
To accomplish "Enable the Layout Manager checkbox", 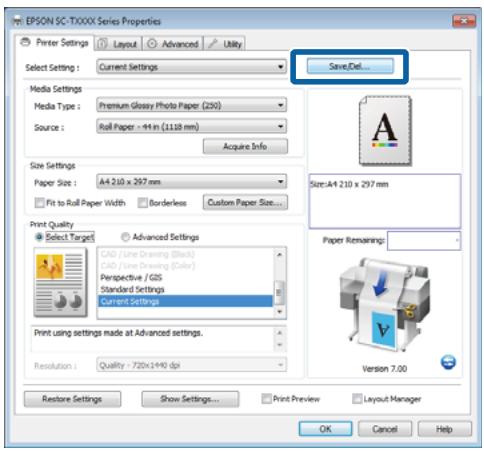I will point(357,399).
